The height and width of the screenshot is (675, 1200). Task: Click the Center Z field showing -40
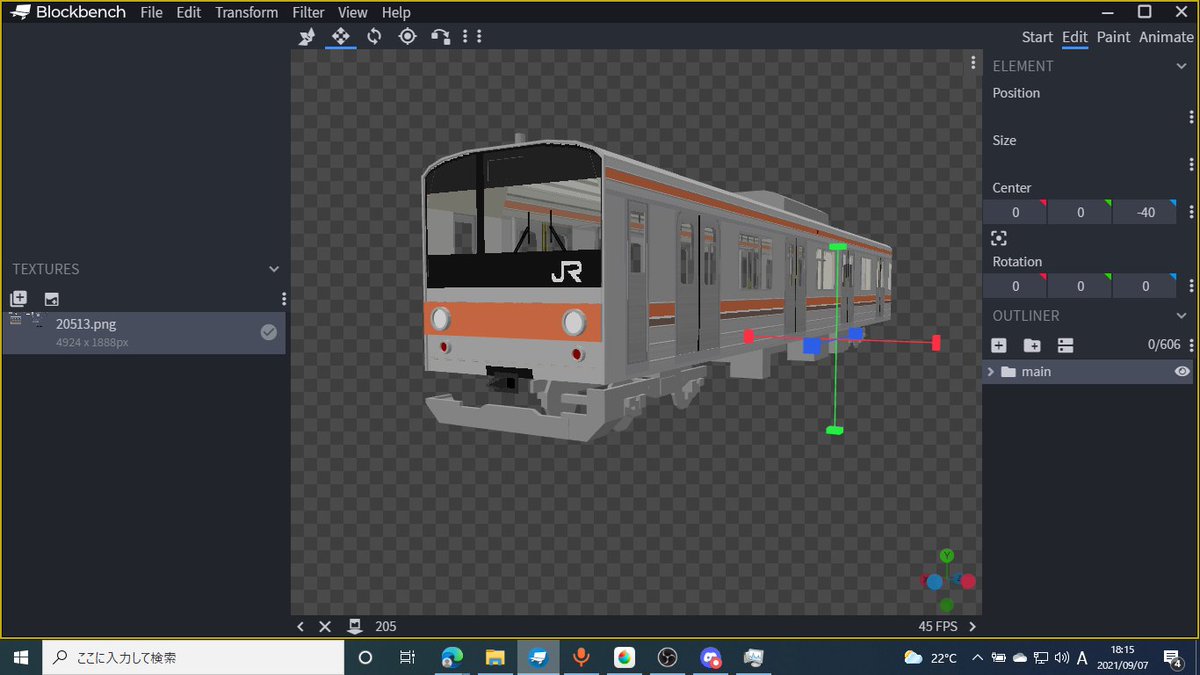click(x=1146, y=212)
